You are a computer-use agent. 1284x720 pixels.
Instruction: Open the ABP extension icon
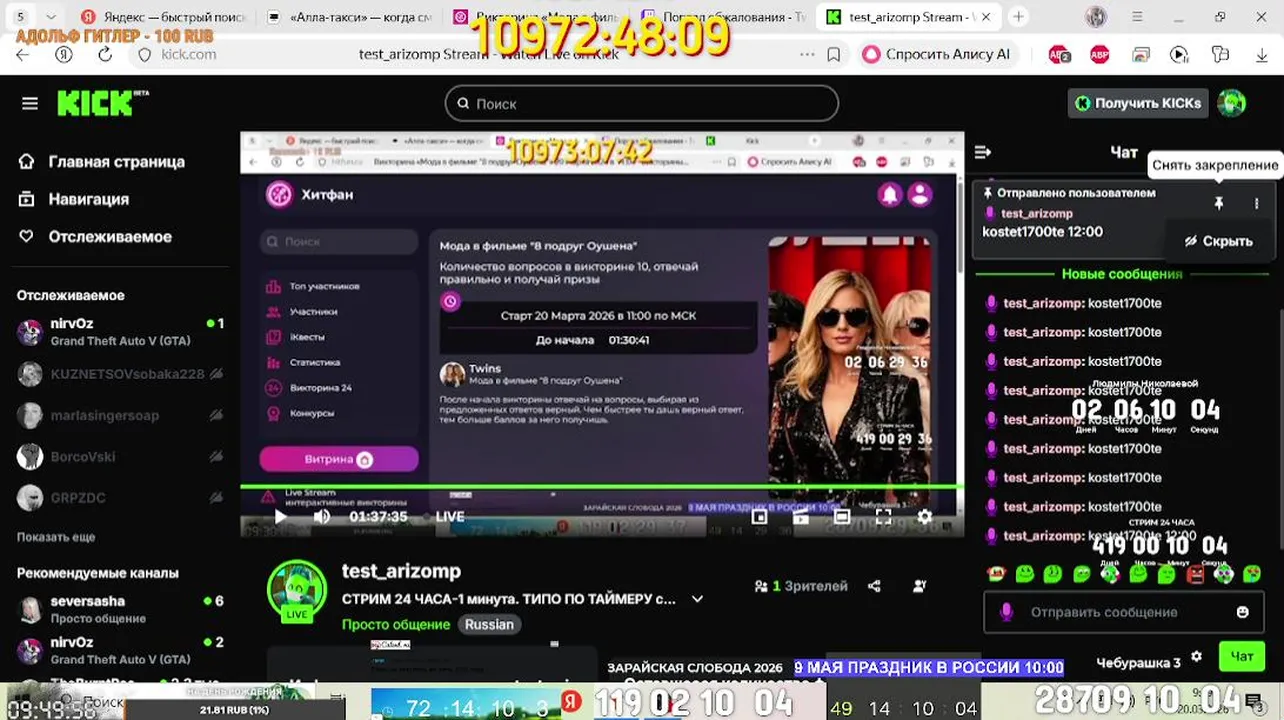tap(1100, 55)
